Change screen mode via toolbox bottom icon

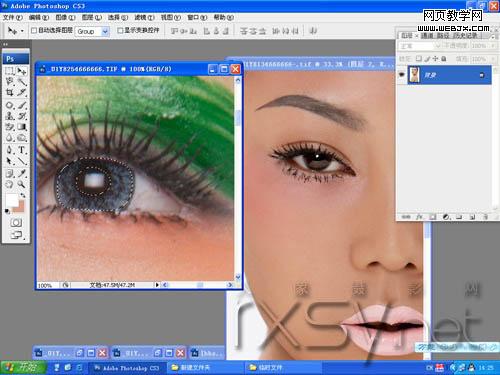(x=16, y=235)
